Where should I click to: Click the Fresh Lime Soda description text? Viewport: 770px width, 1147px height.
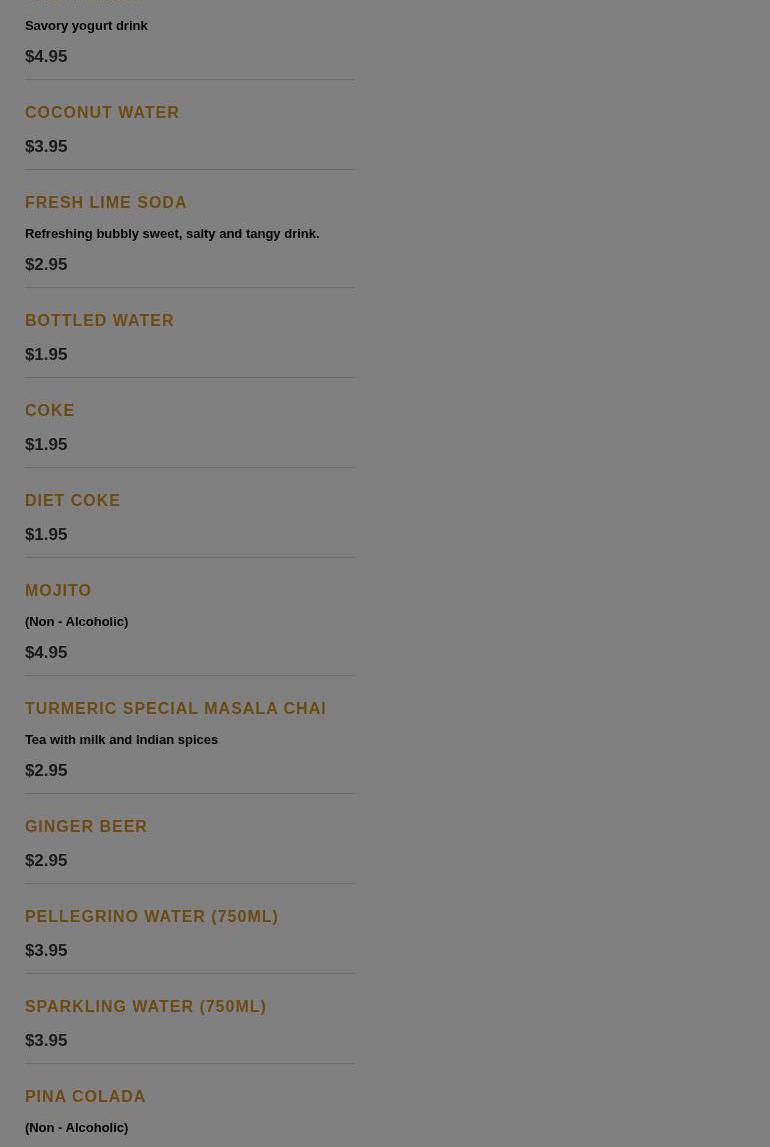(172, 234)
